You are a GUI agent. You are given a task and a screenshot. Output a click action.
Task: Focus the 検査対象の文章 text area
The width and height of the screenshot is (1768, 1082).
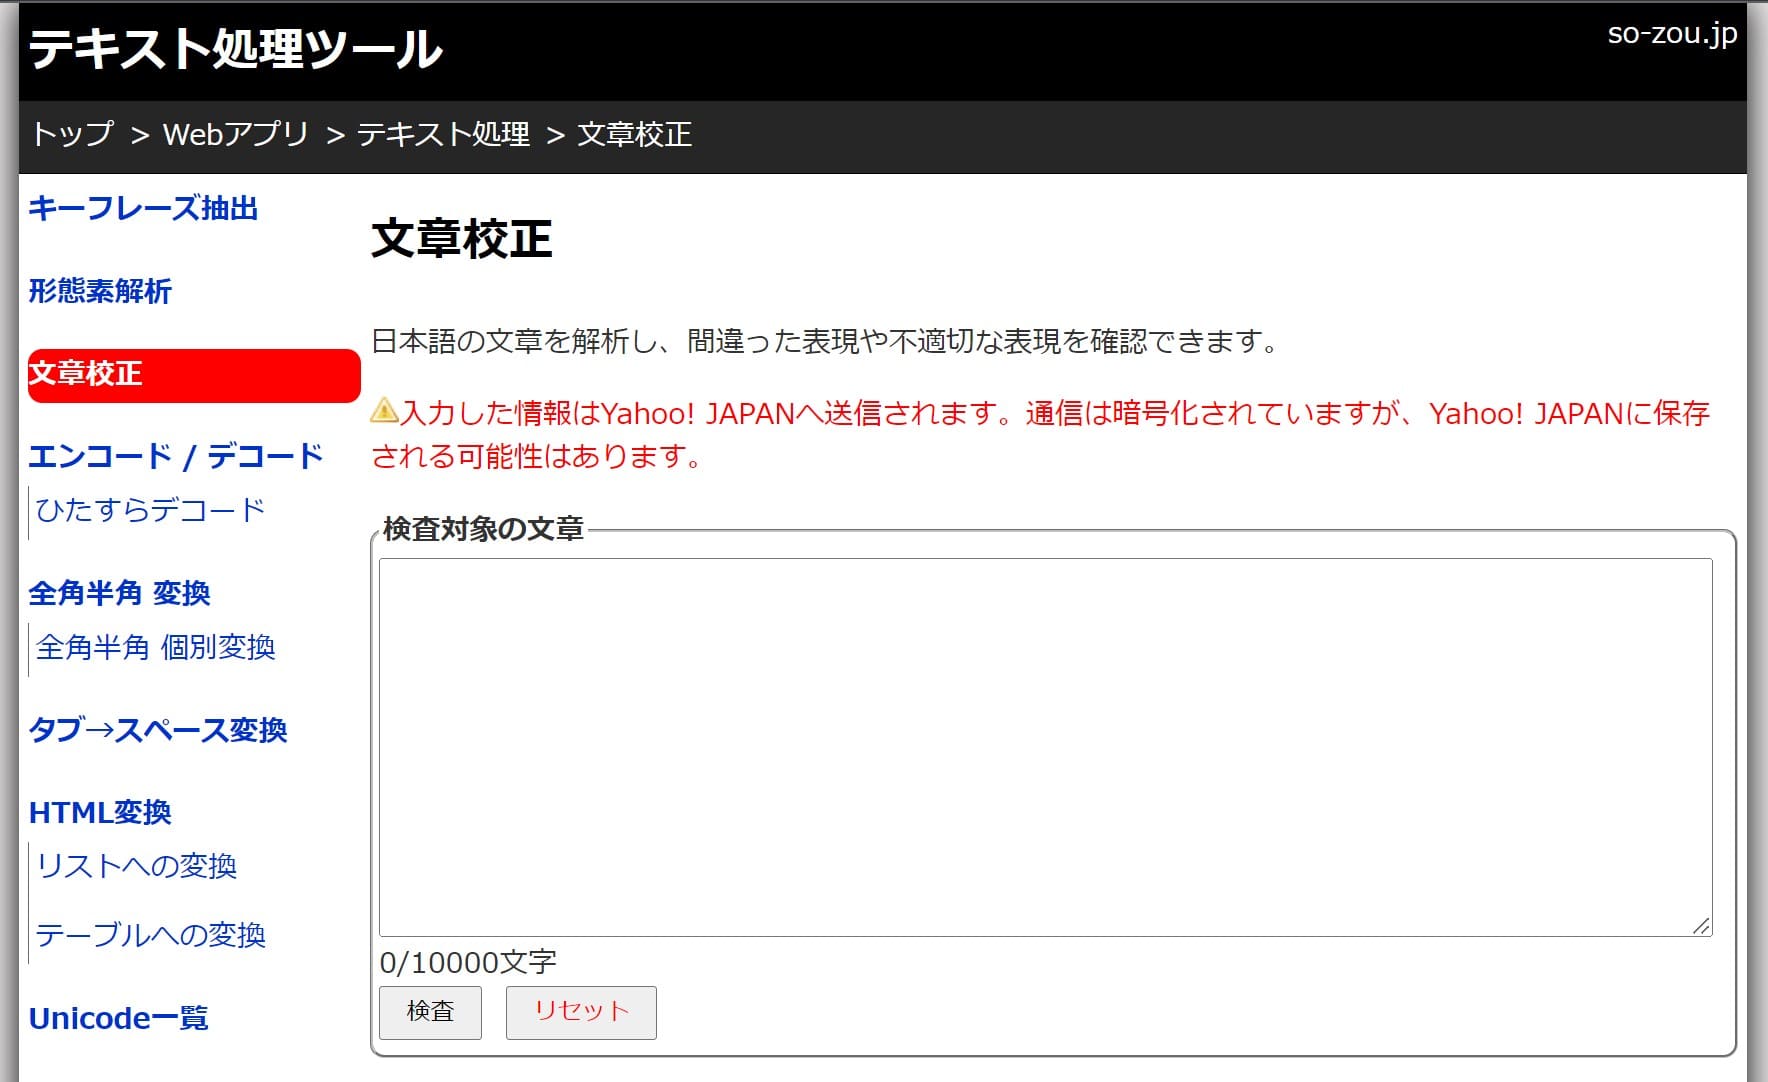coord(1045,747)
